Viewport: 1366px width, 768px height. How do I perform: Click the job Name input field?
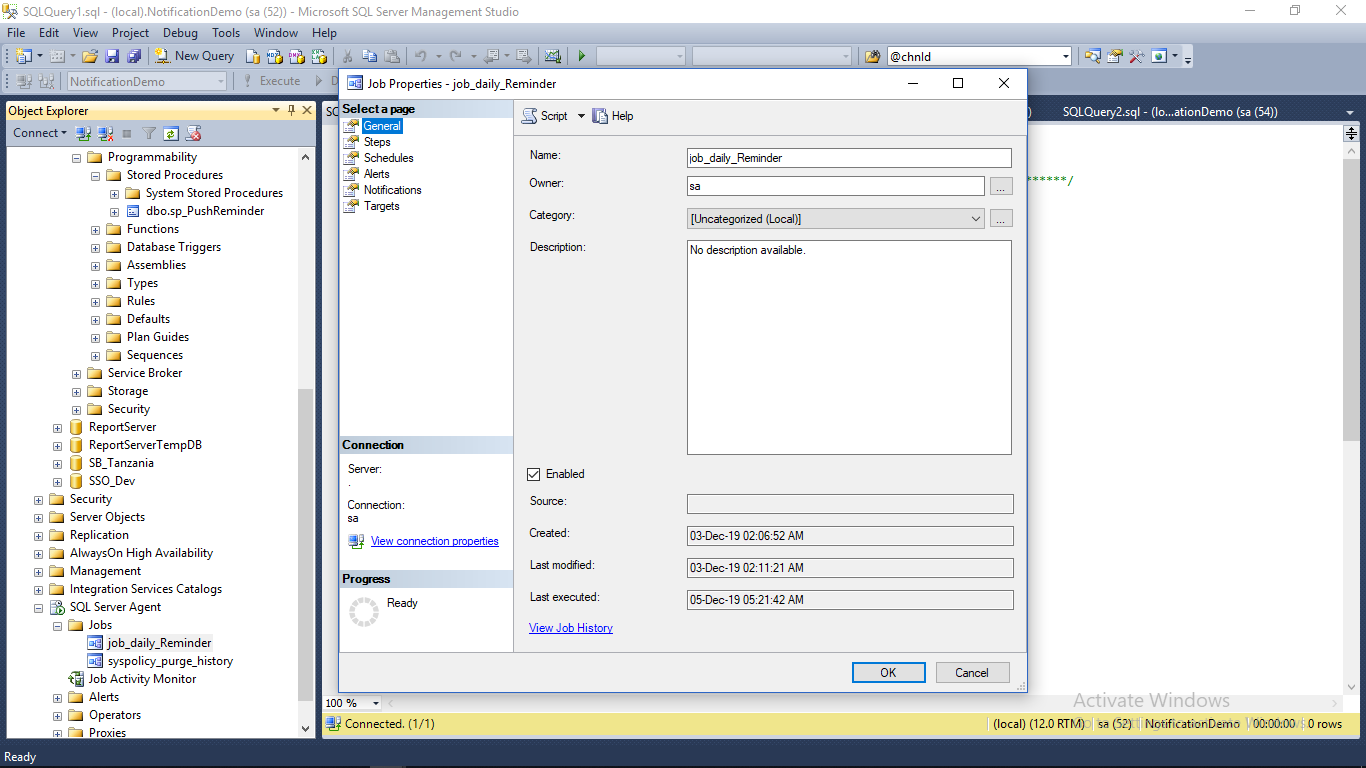(x=849, y=158)
